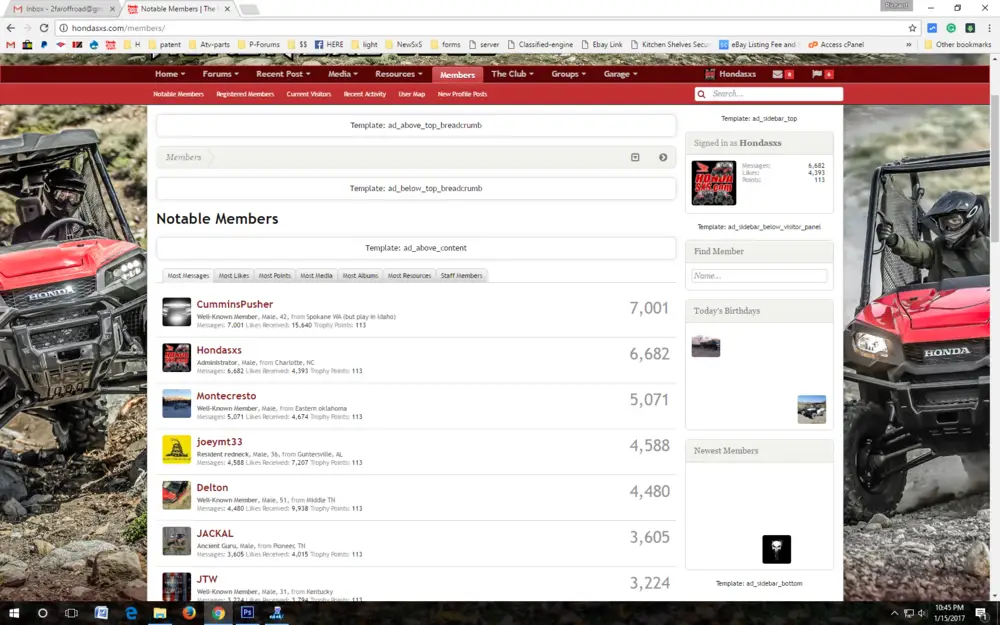Go back using the browser arrow

[x=10, y=28]
